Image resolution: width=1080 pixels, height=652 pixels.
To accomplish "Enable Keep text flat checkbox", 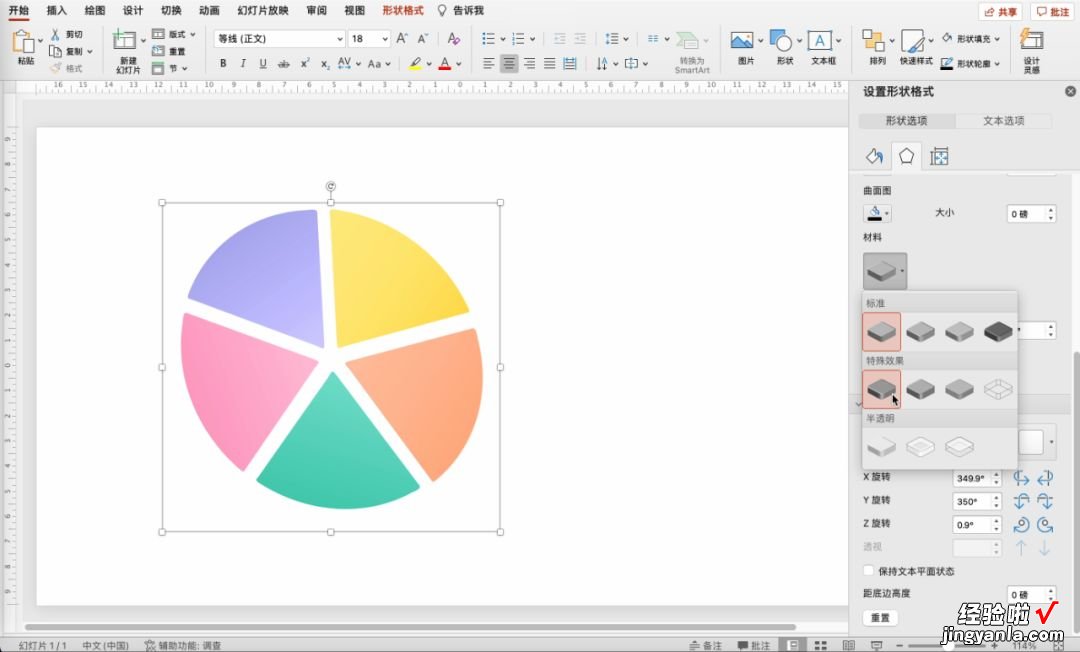I will point(869,570).
